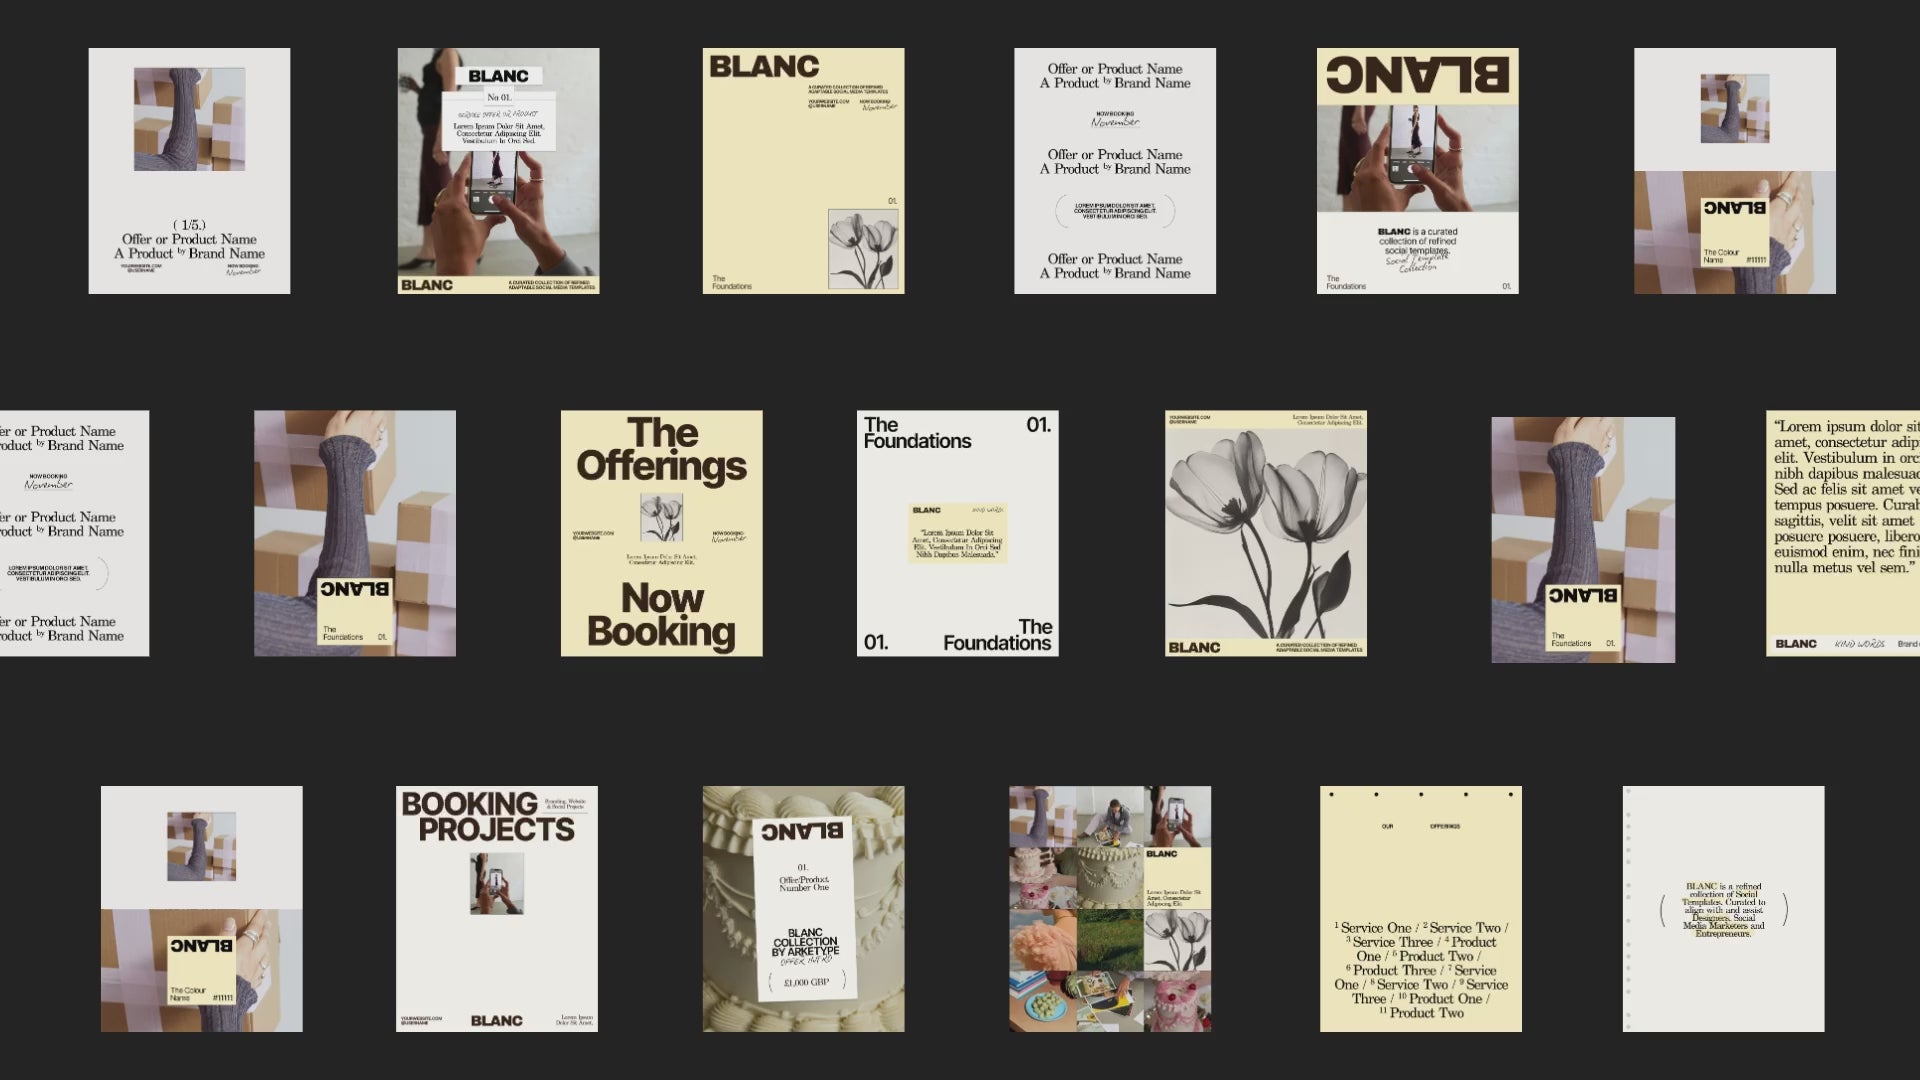
Task: Open the No 01. phone photo template
Action: 498,171
